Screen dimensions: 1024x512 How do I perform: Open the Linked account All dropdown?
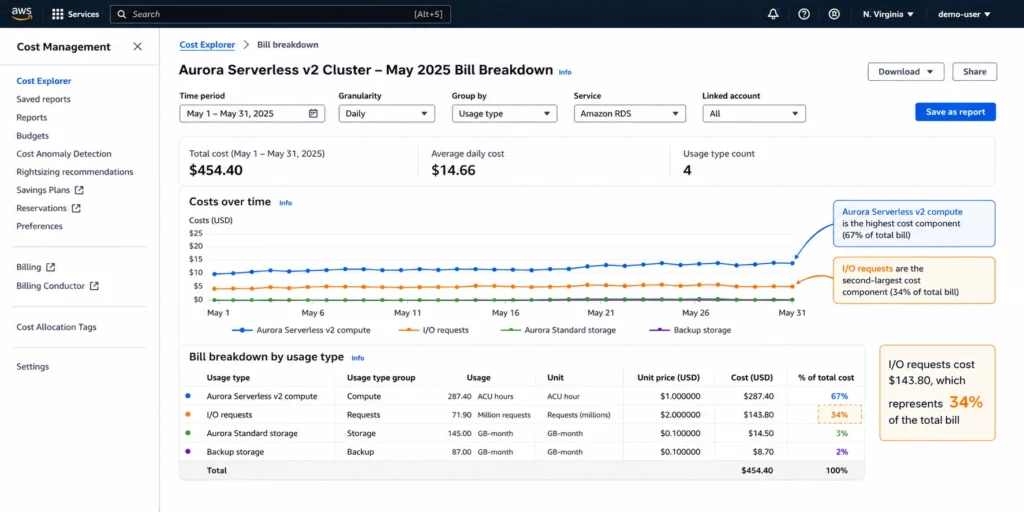(x=754, y=114)
